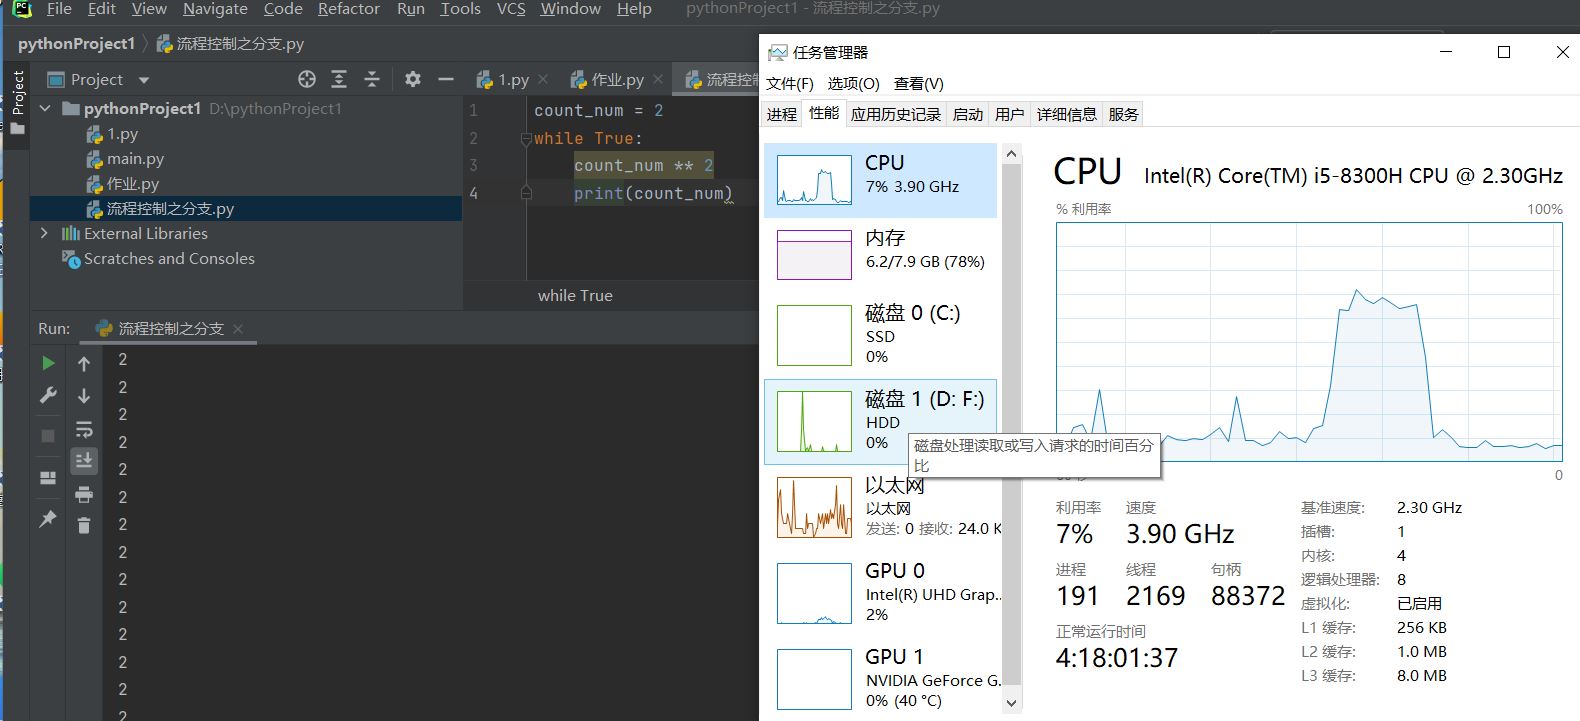The image size is (1580, 721).
Task: Switch to 应用历史记录 tab
Action: click(896, 114)
